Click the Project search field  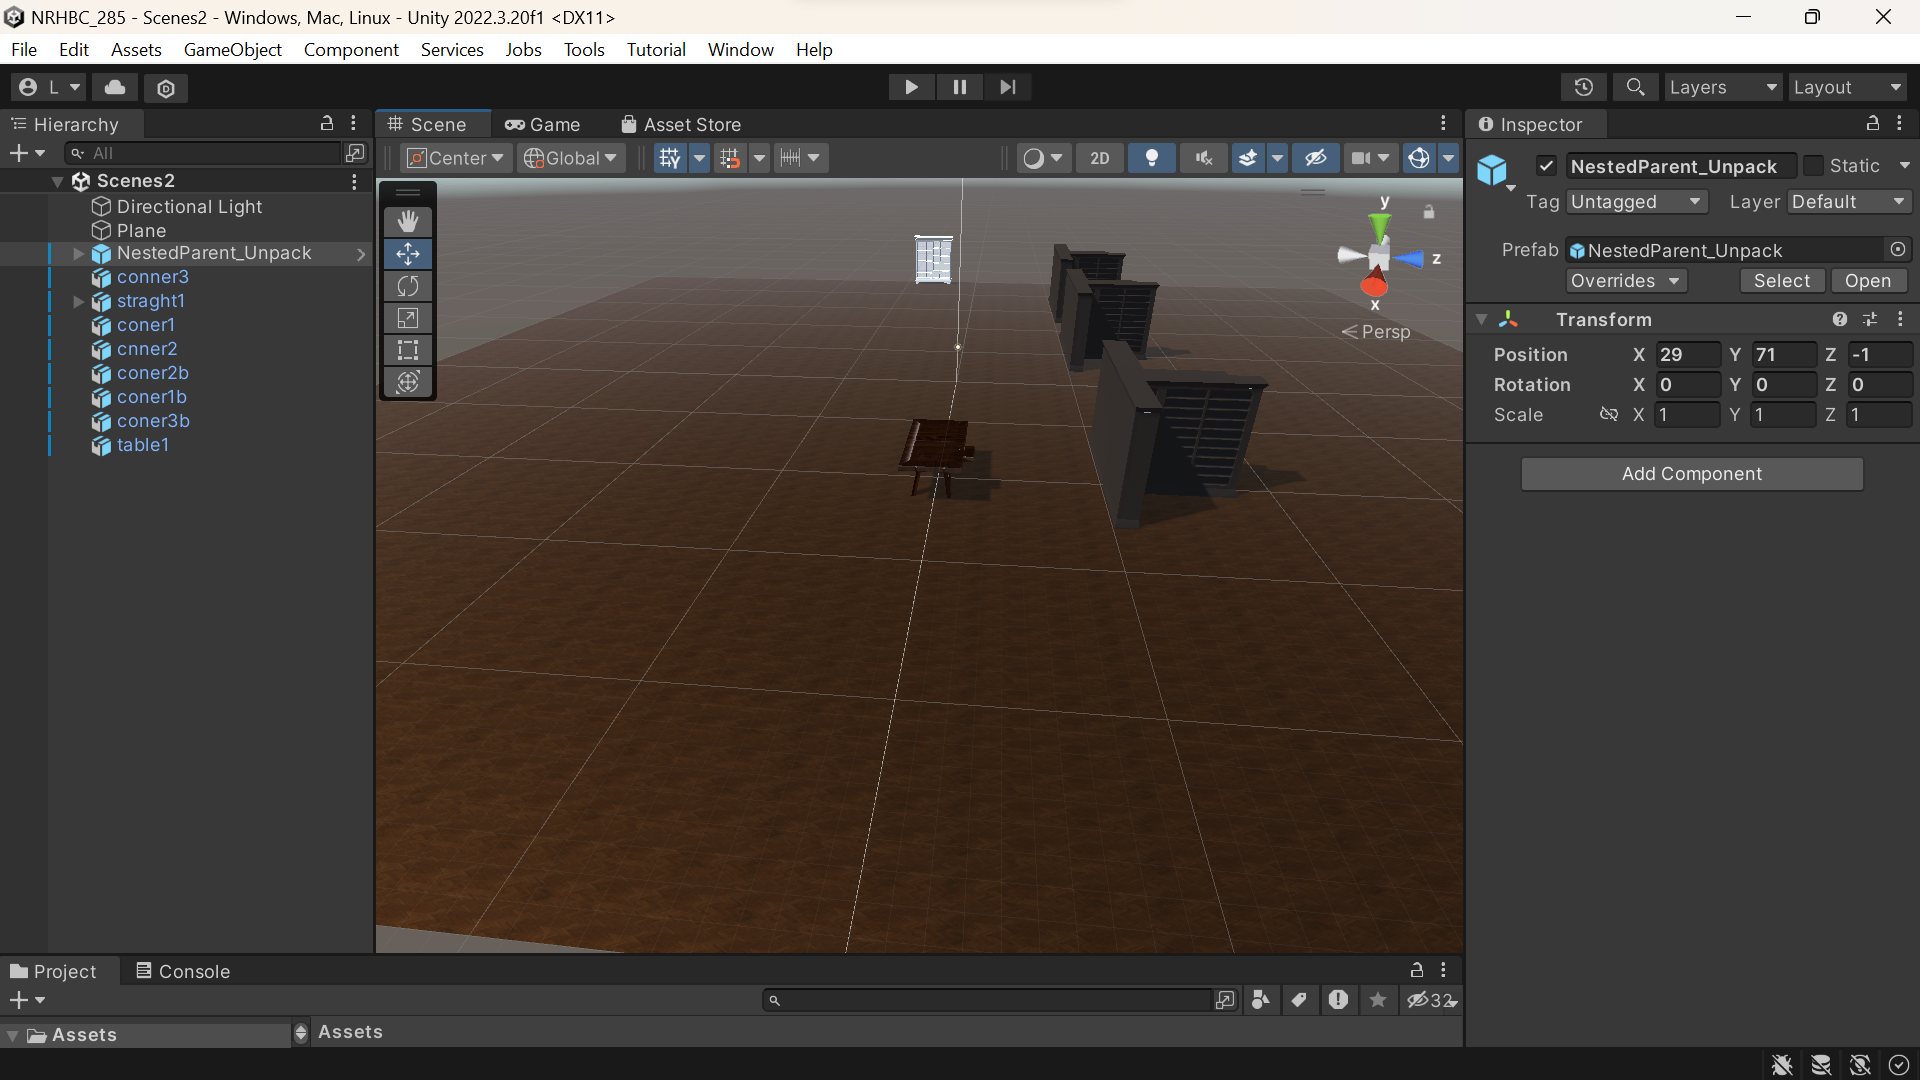986,1000
